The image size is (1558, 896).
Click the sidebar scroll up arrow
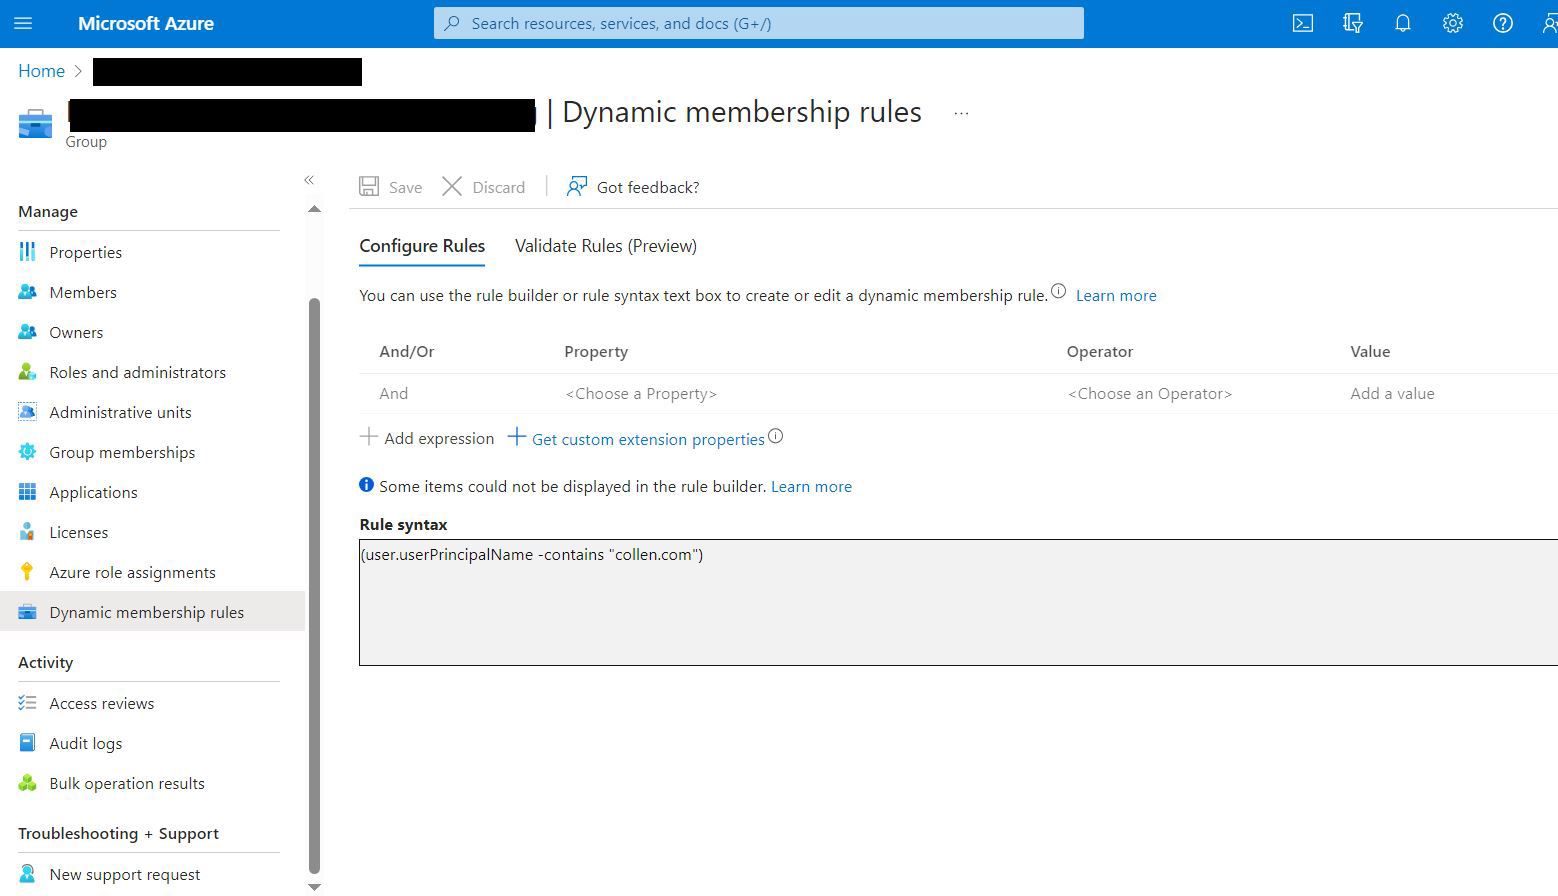pos(314,209)
